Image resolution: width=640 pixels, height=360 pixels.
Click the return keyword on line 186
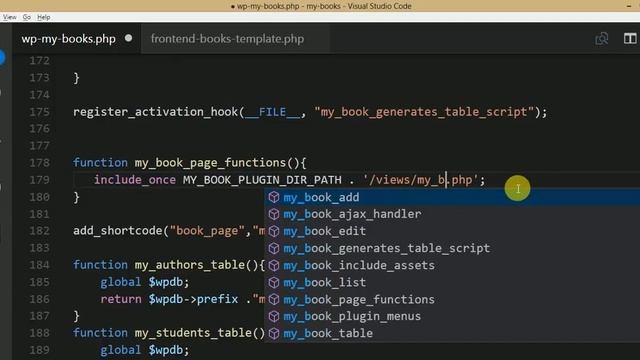[x=121, y=299]
